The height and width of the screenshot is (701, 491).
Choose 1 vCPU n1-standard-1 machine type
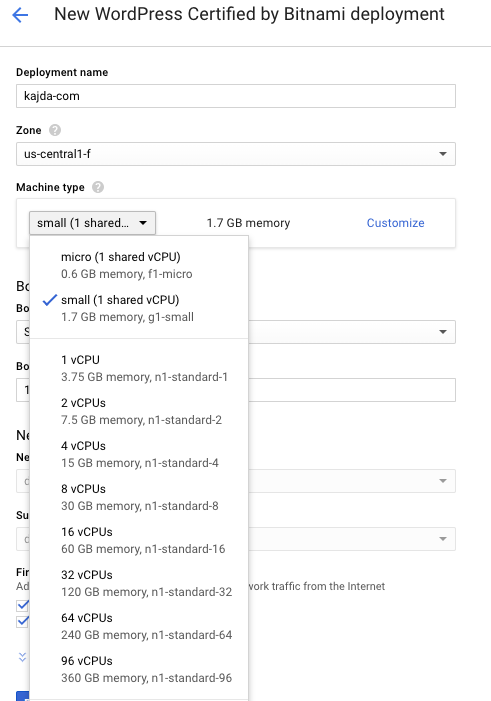pyautogui.click(x=139, y=368)
